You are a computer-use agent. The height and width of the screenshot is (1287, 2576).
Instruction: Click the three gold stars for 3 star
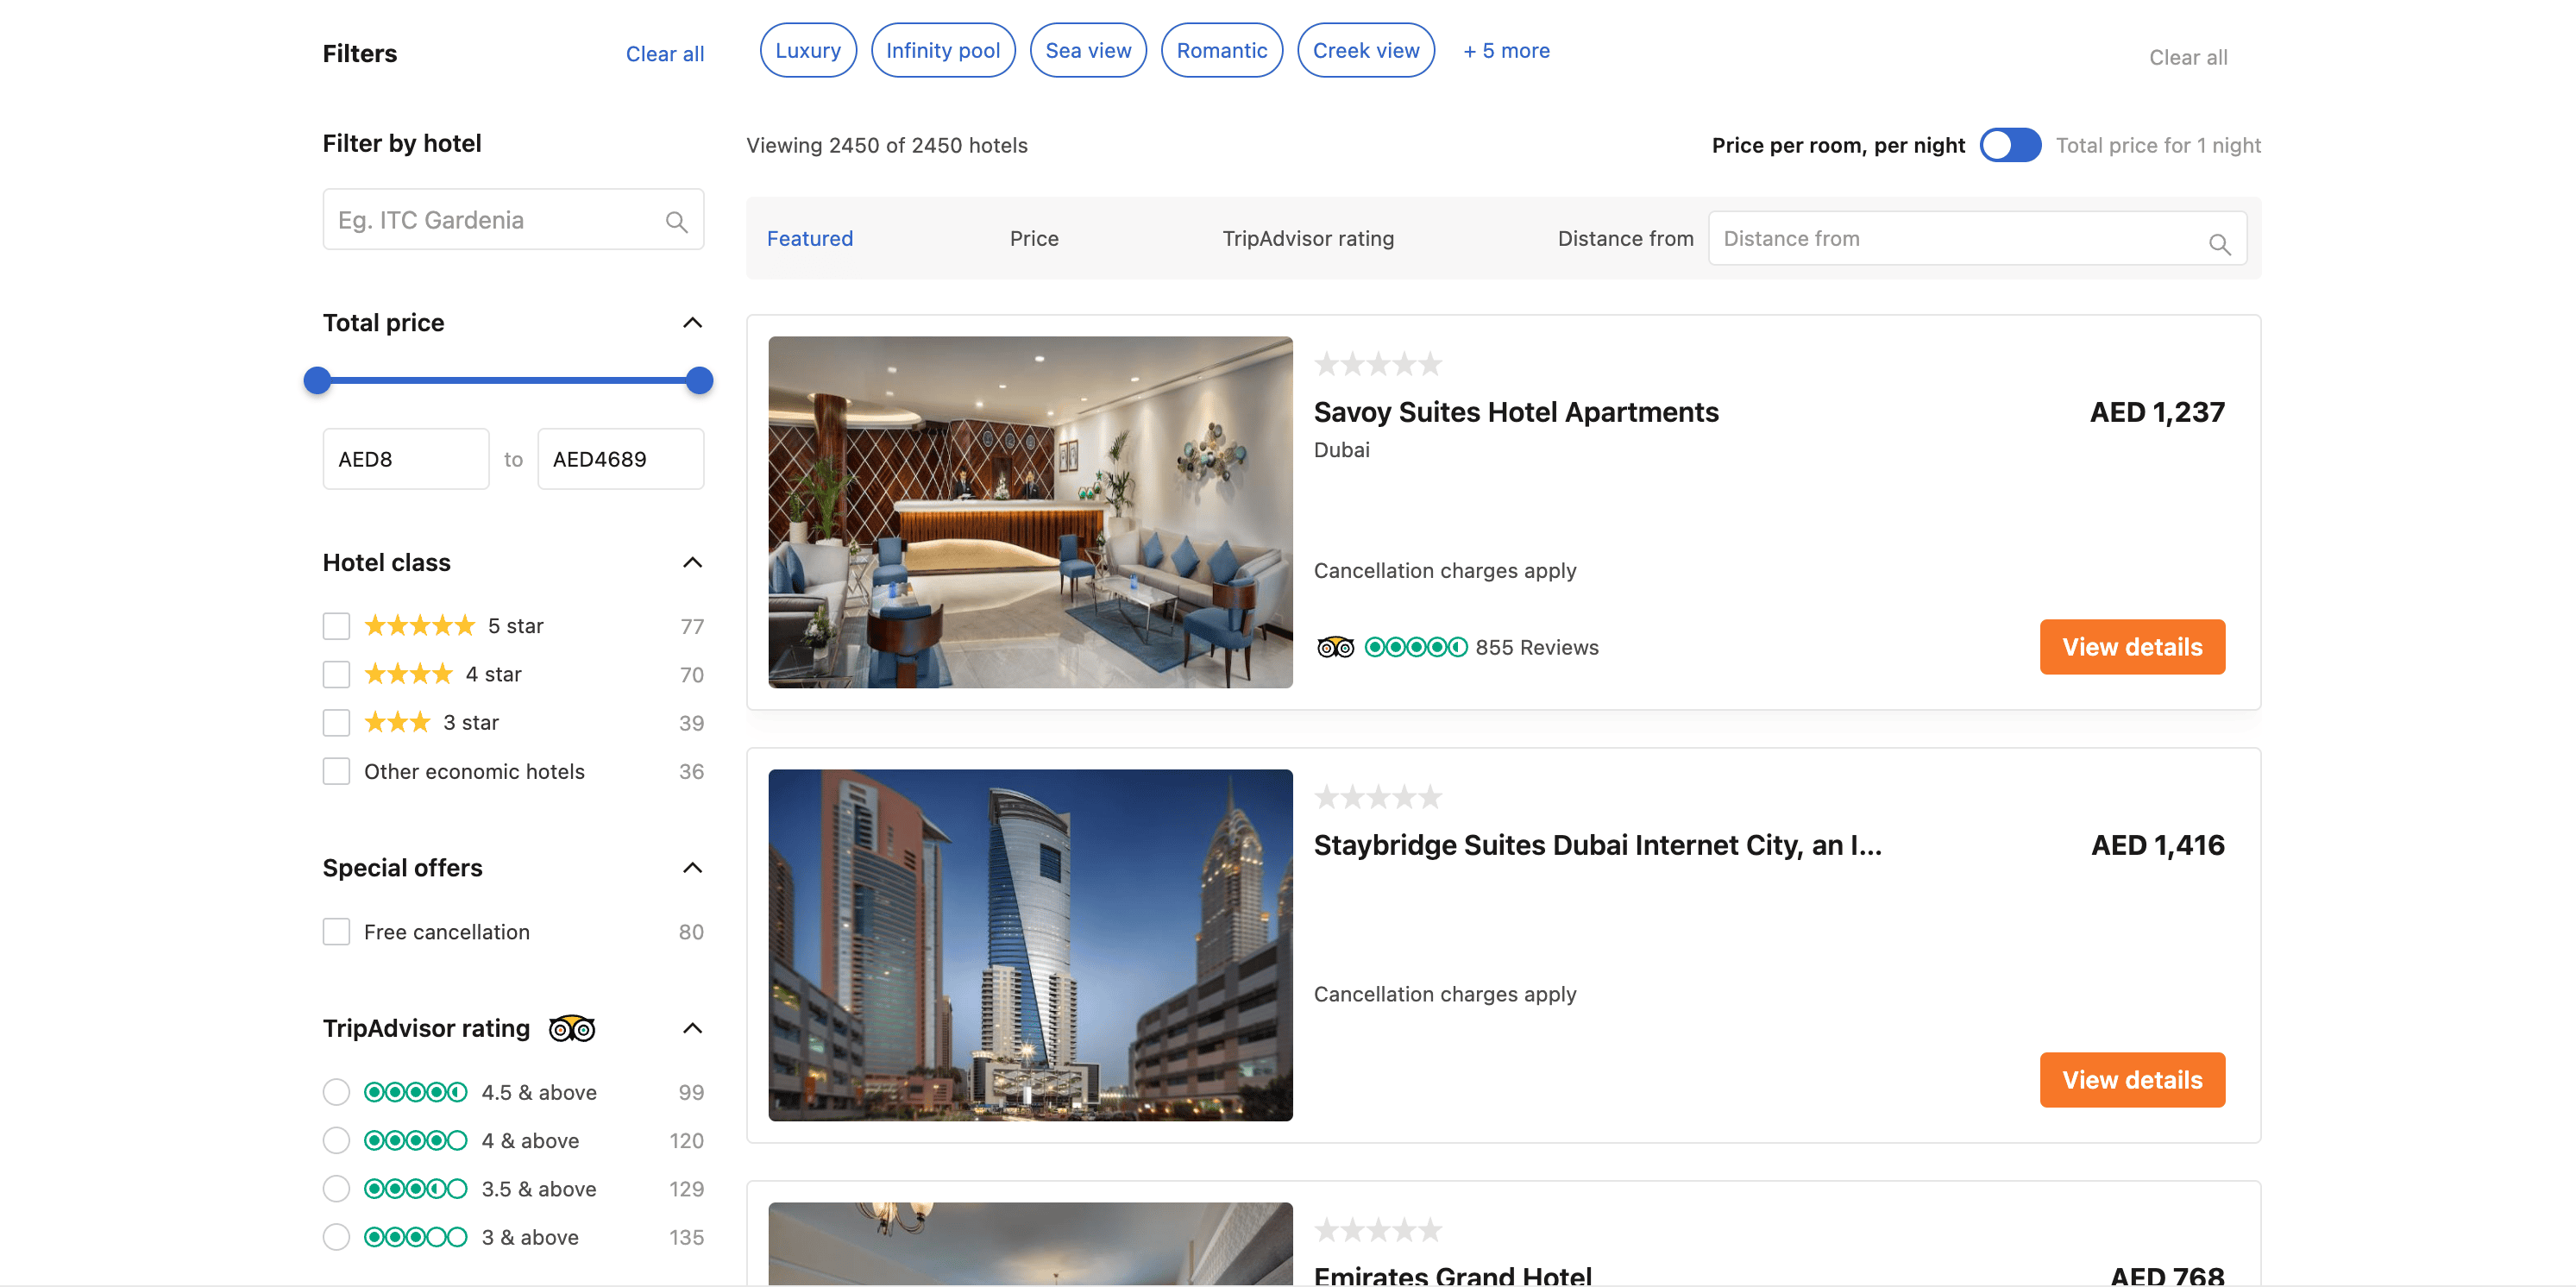coord(398,722)
